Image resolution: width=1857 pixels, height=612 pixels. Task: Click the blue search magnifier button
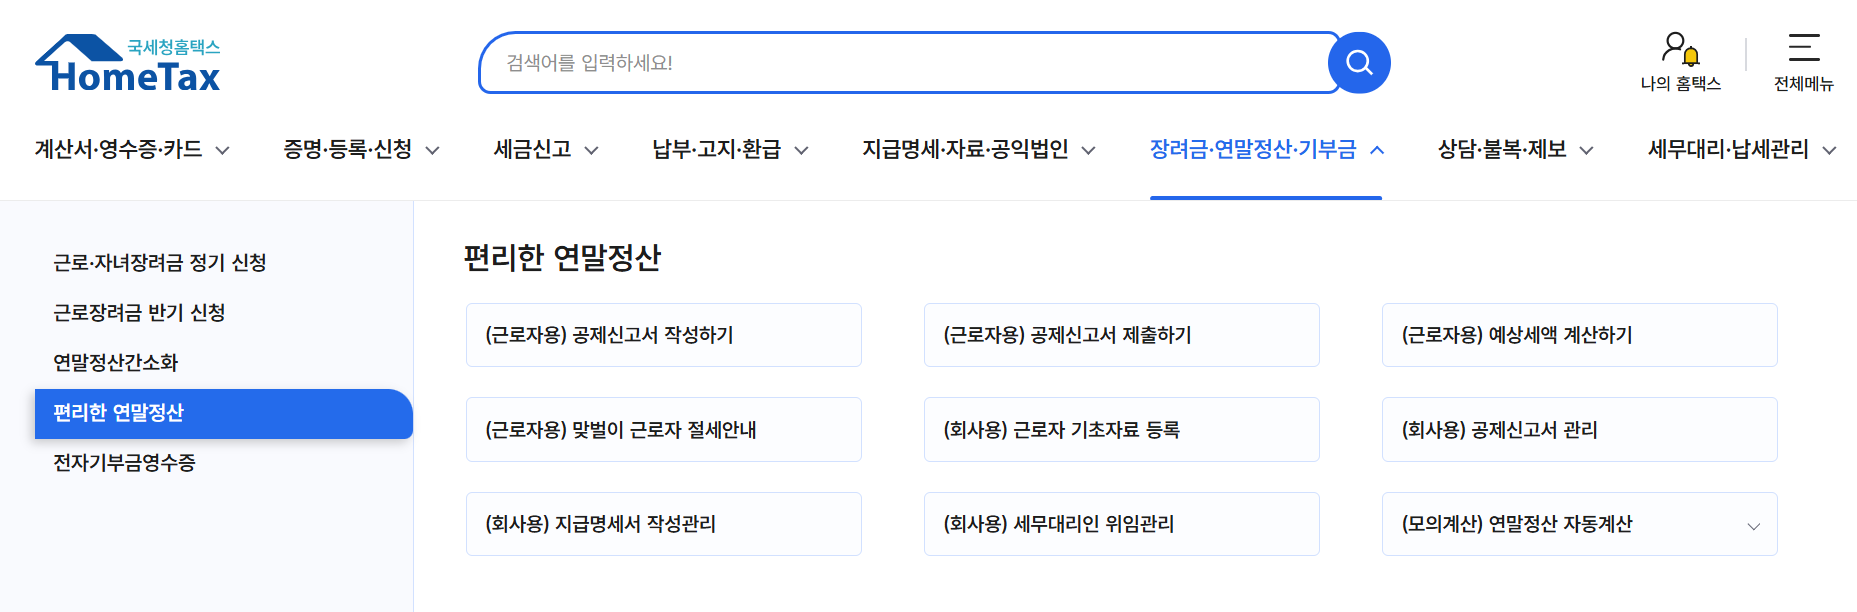[x=1359, y=63]
